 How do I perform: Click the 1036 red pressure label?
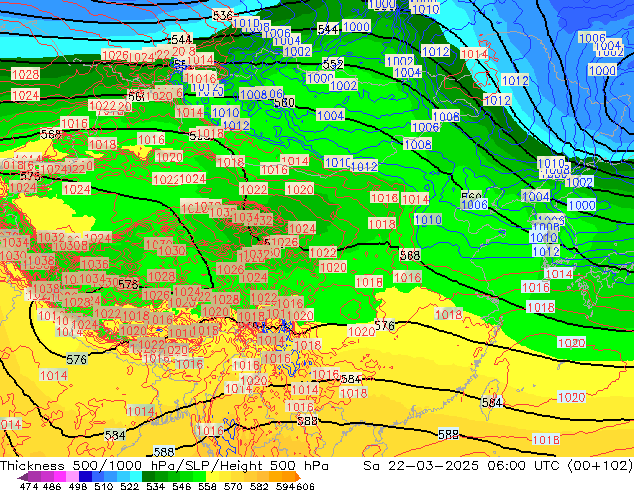click(93, 264)
